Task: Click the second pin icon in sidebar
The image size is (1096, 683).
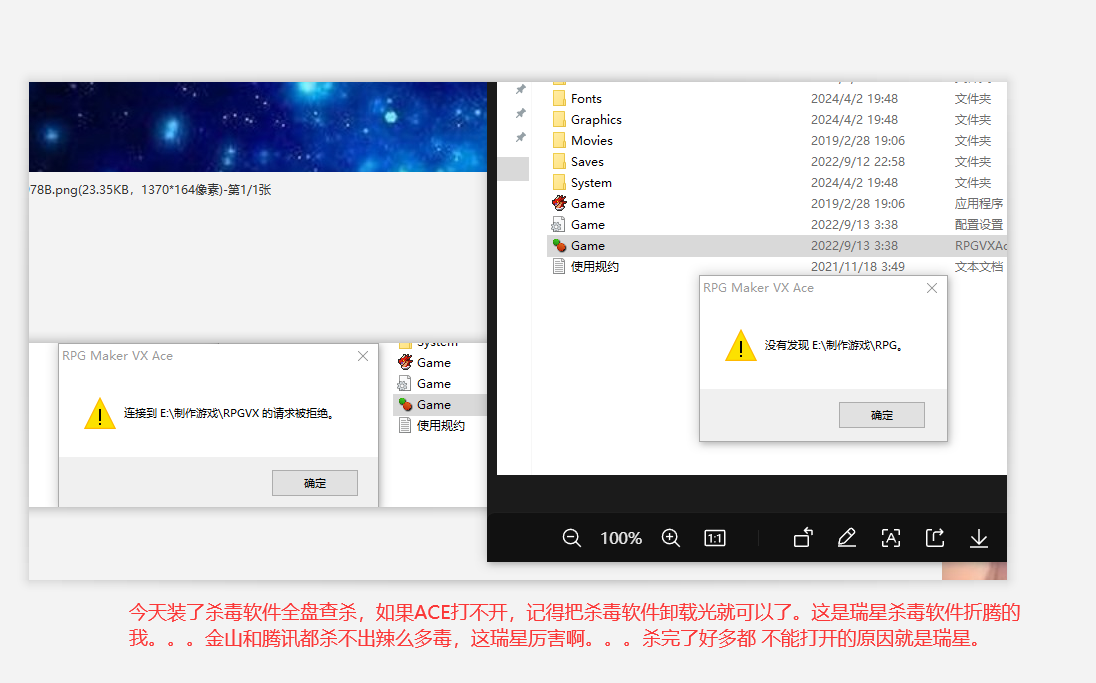Action: pyautogui.click(x=521, y=113)
